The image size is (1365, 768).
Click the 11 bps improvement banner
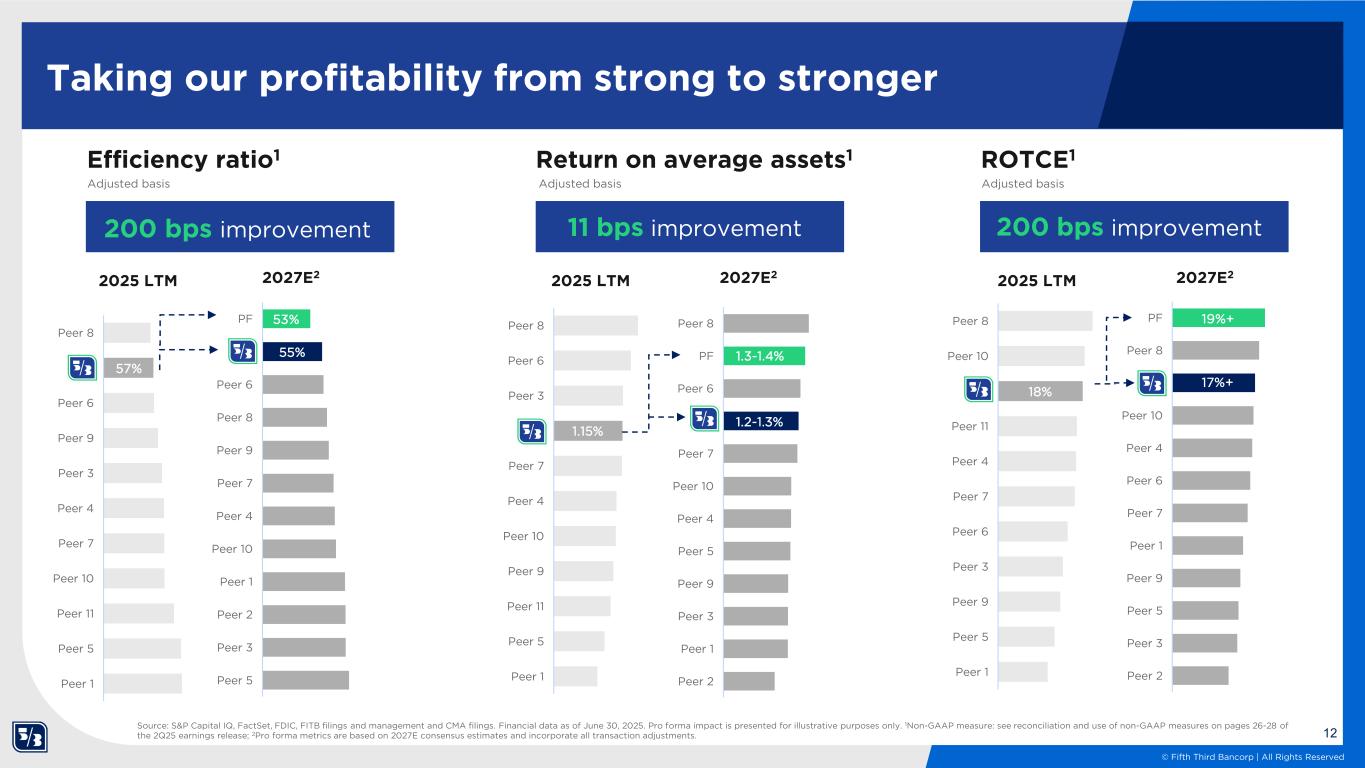(x=689, y=228)
